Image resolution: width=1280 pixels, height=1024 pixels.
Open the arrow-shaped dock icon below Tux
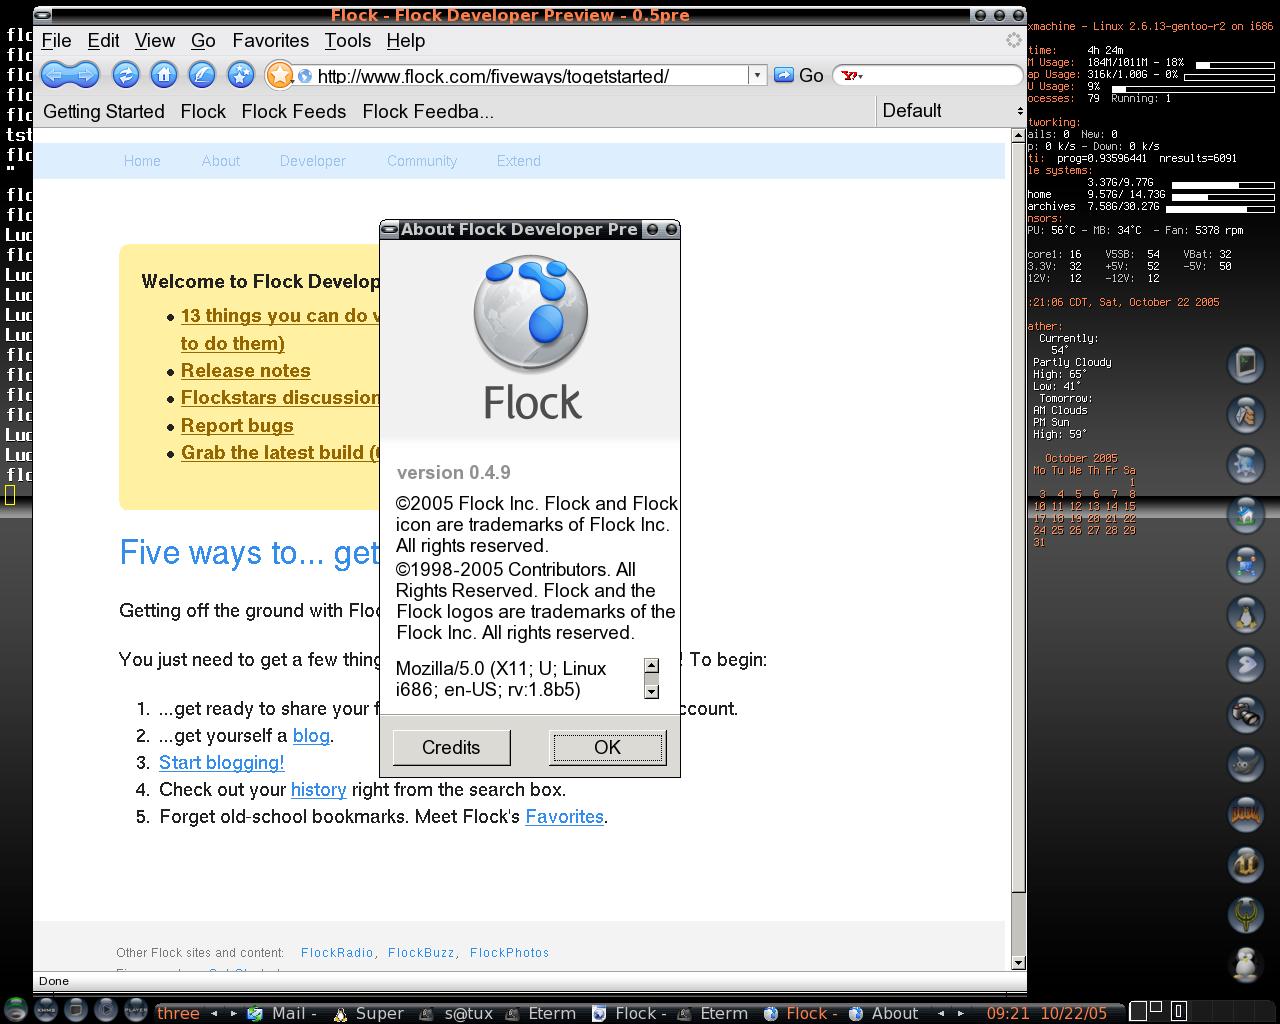(x=1246, y=664)
